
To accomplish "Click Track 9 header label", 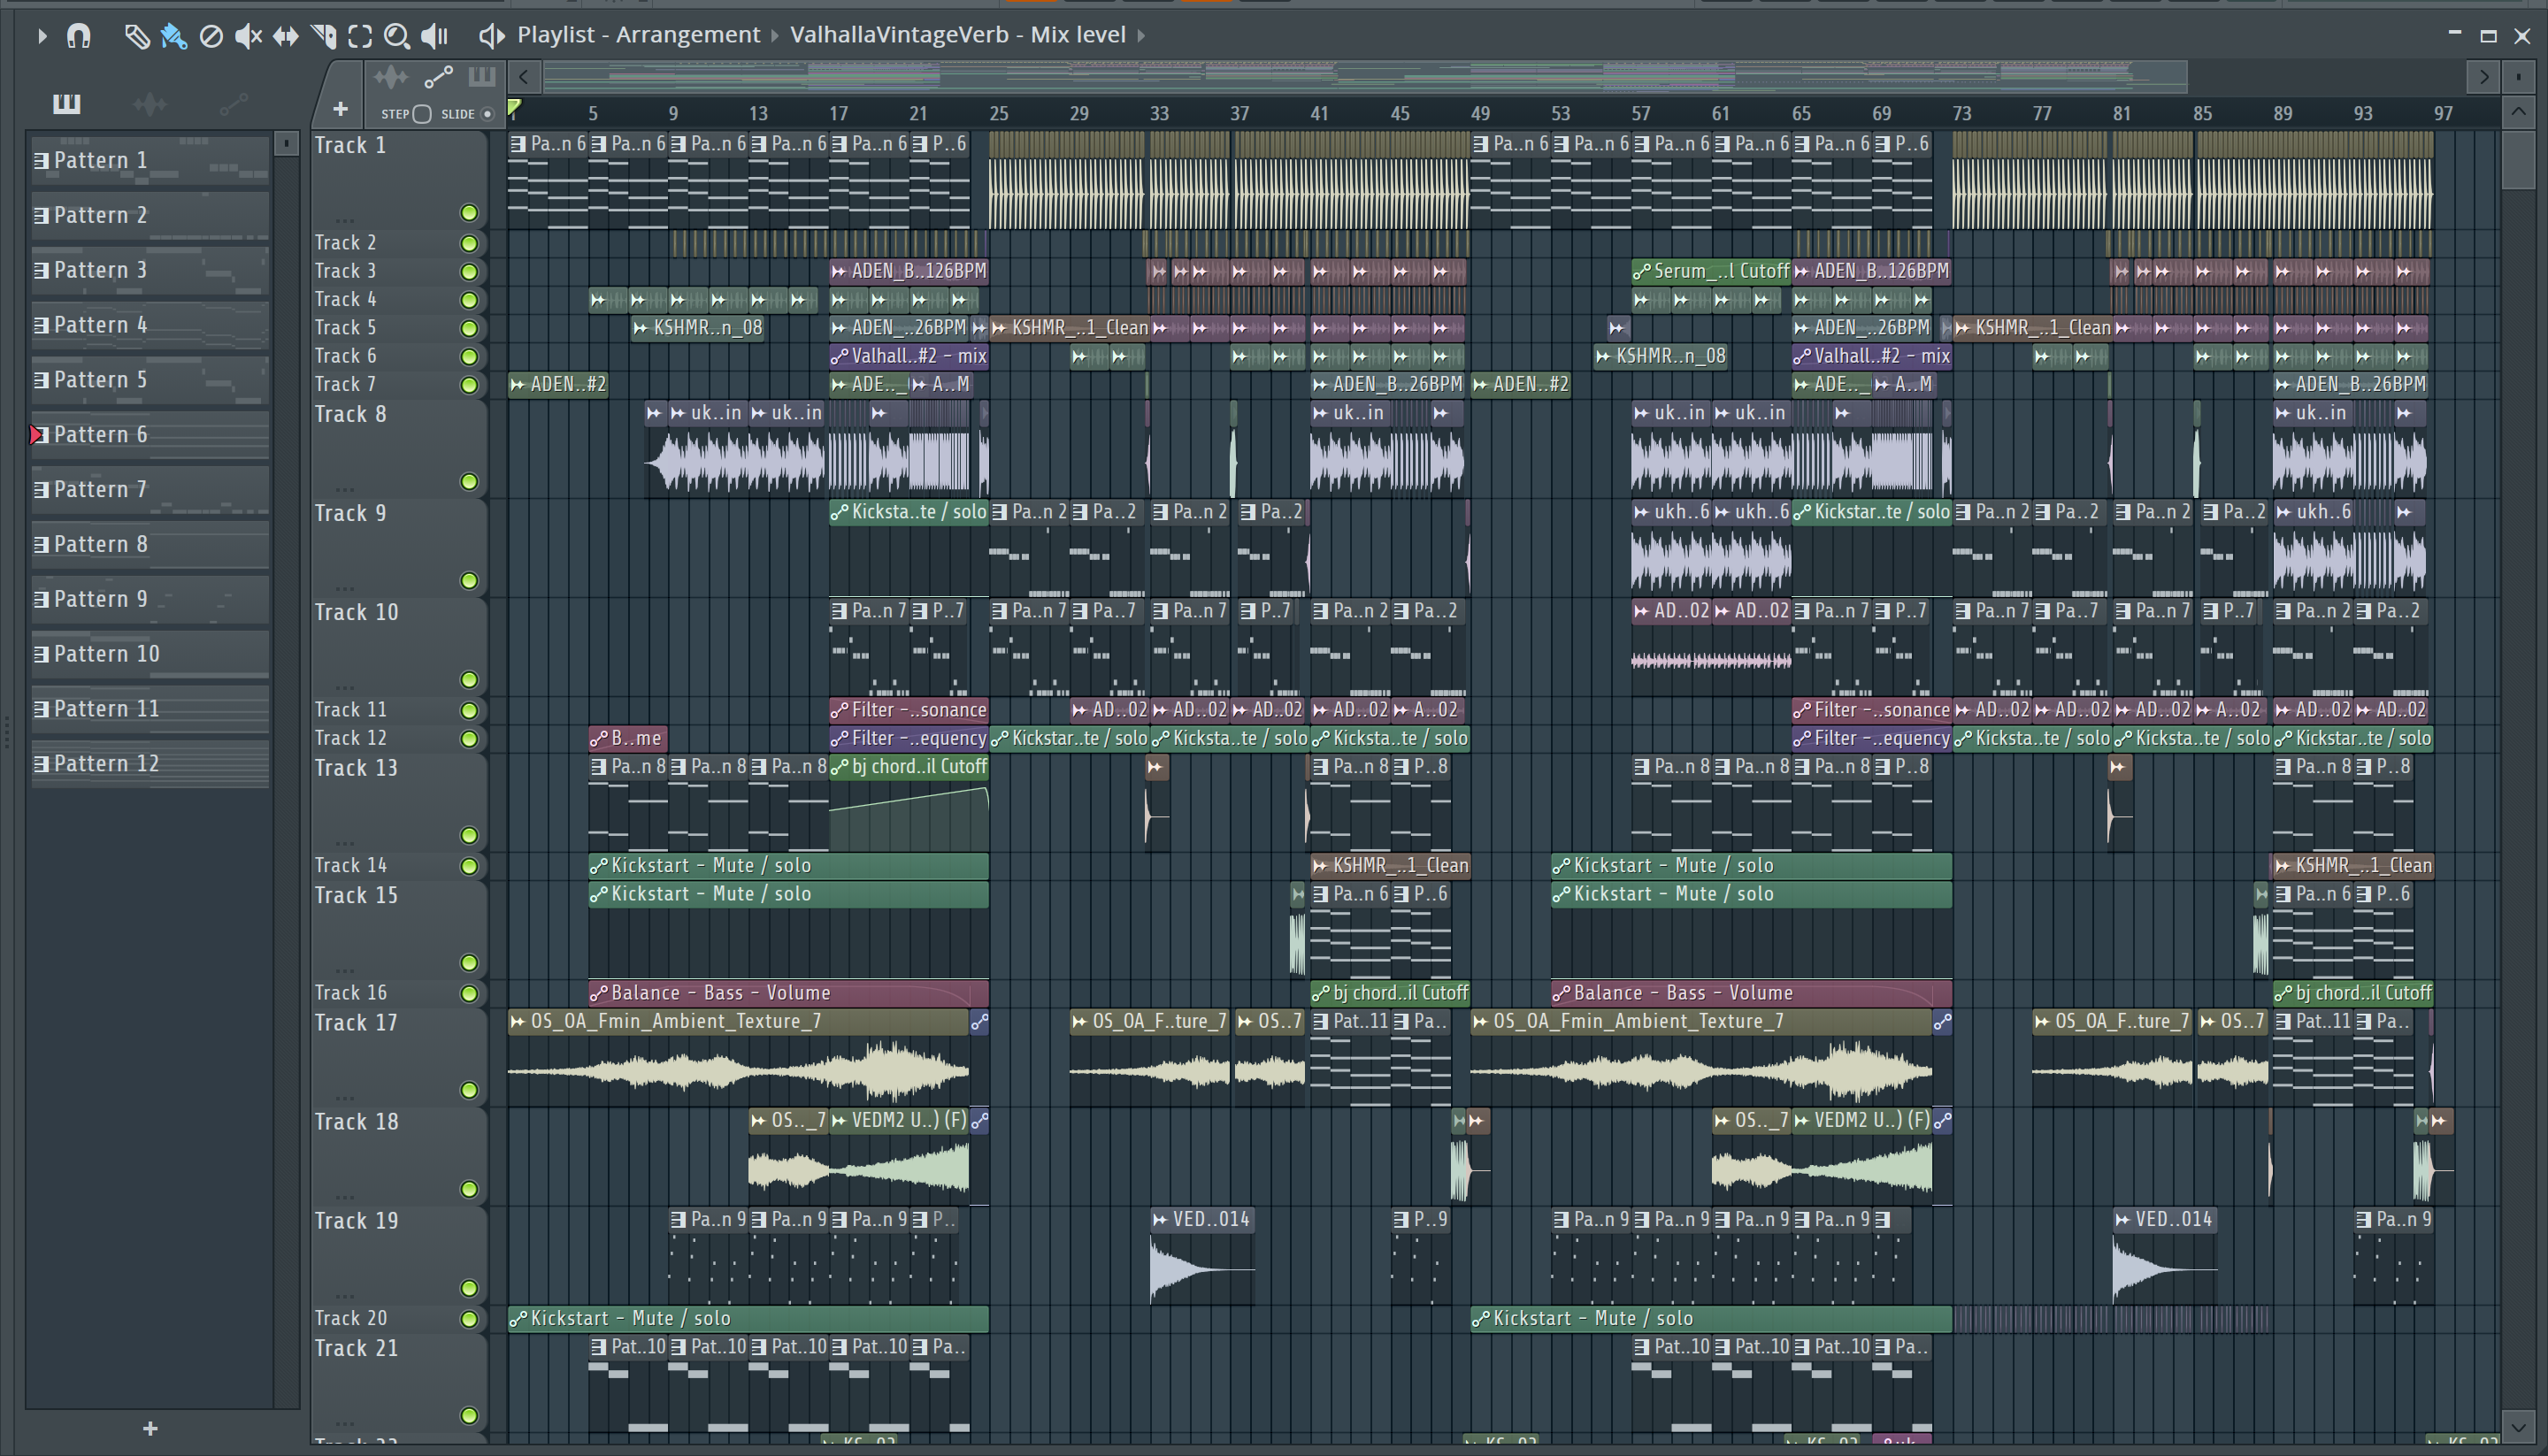I will 350,514.
